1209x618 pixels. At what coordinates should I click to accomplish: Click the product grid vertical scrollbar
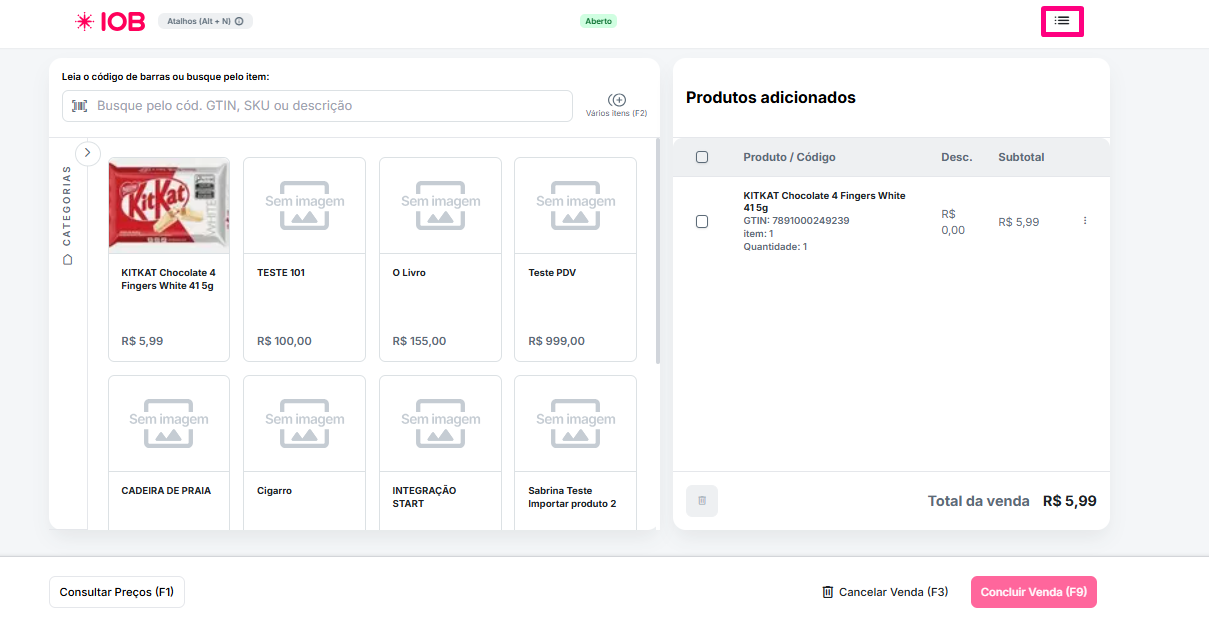click(x=657, y=250)
